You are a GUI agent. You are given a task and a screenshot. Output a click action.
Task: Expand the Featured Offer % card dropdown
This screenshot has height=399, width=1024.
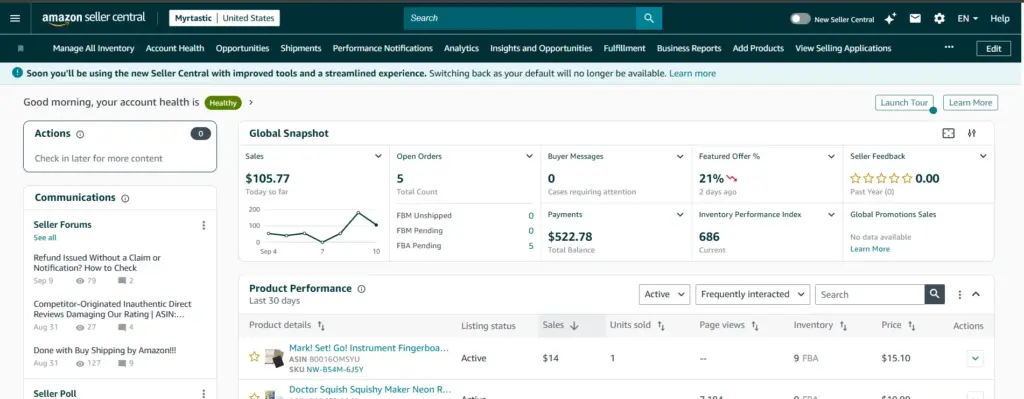(831, 157)
